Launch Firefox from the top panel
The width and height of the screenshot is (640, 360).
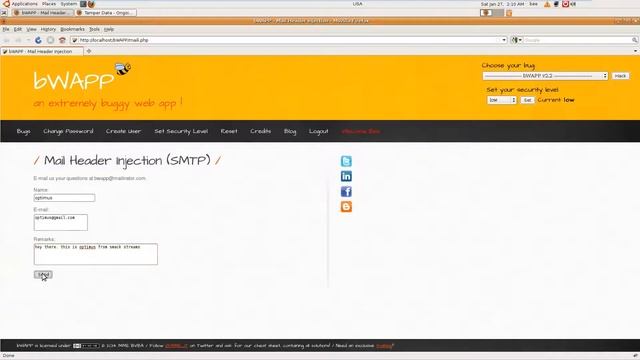click(91, 4)
